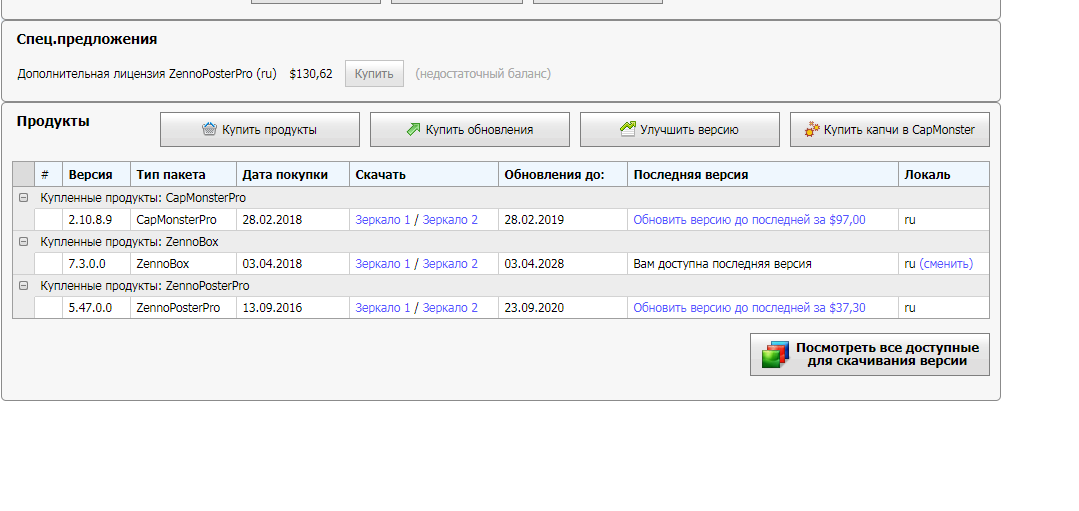
Task: Click the green arrow icon on Купить обновления
Action: pyautogui.click(x=413, y=129)
